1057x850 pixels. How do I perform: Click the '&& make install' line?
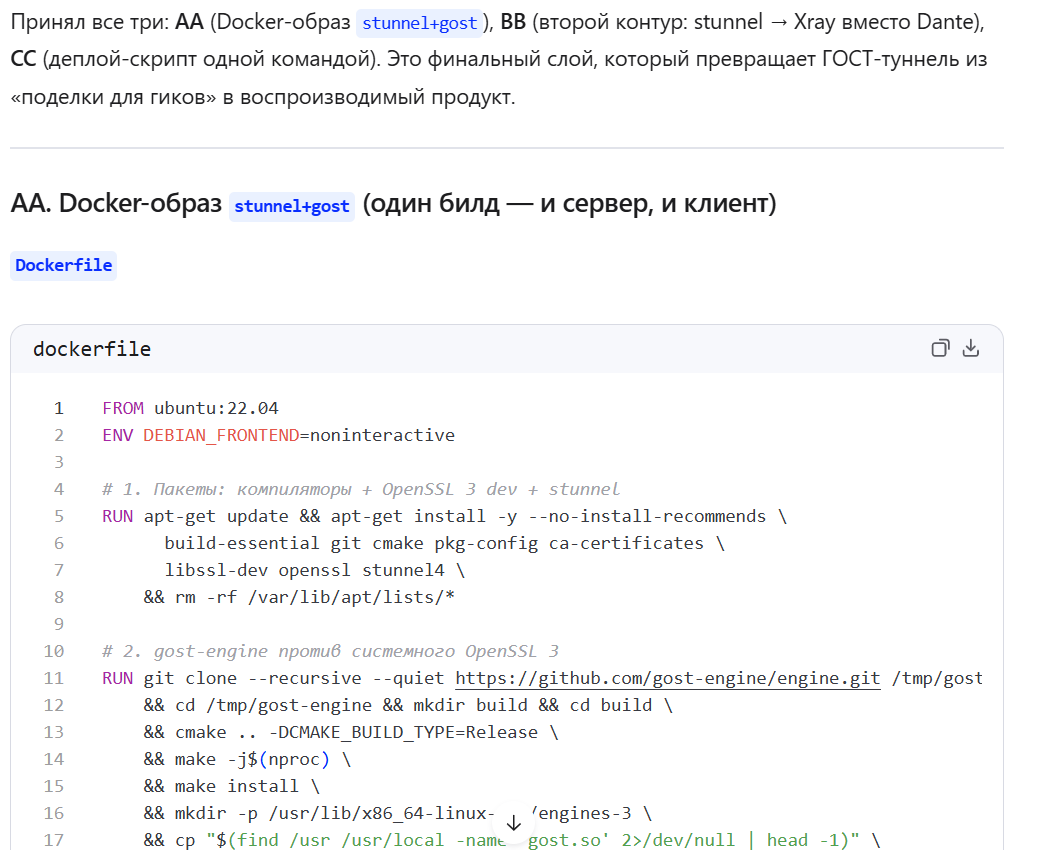tap(231, 786)
